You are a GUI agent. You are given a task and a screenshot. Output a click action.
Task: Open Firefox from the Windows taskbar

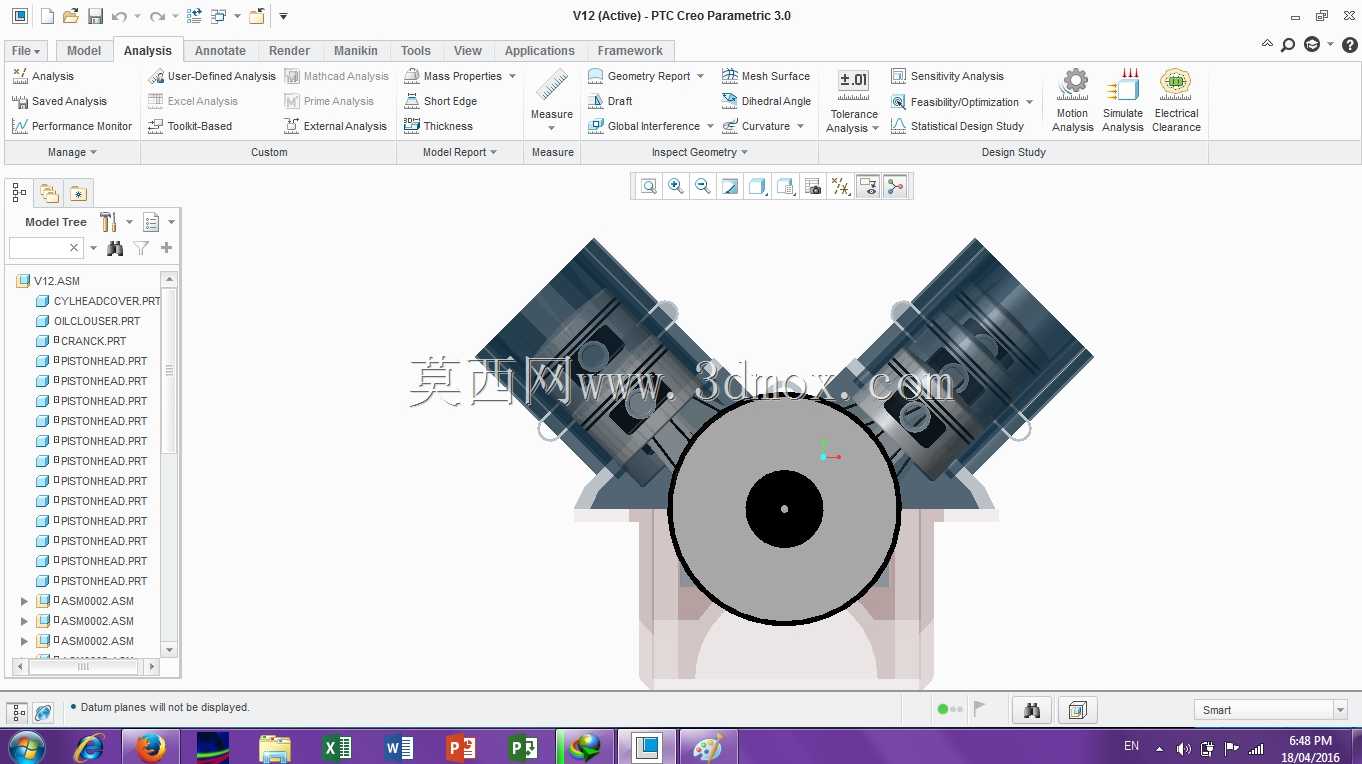pos(151,747)
